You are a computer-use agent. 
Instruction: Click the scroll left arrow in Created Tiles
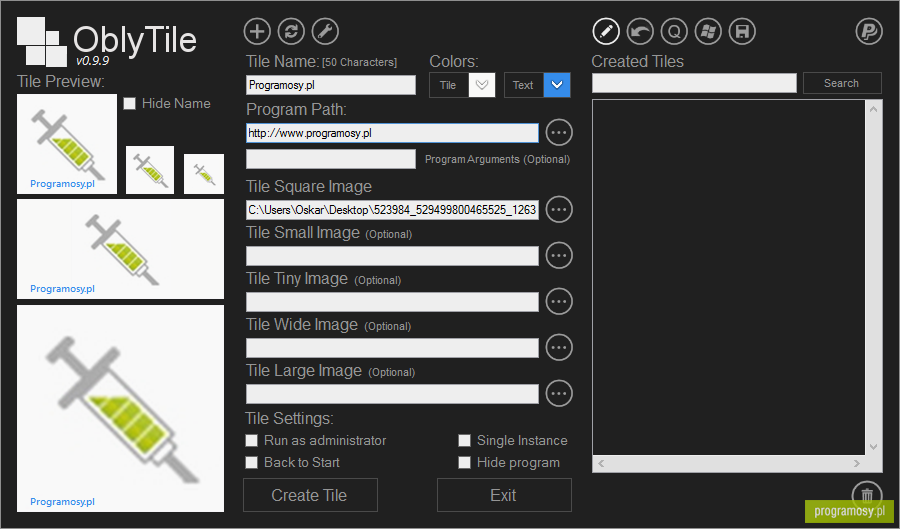click(601, 464)
